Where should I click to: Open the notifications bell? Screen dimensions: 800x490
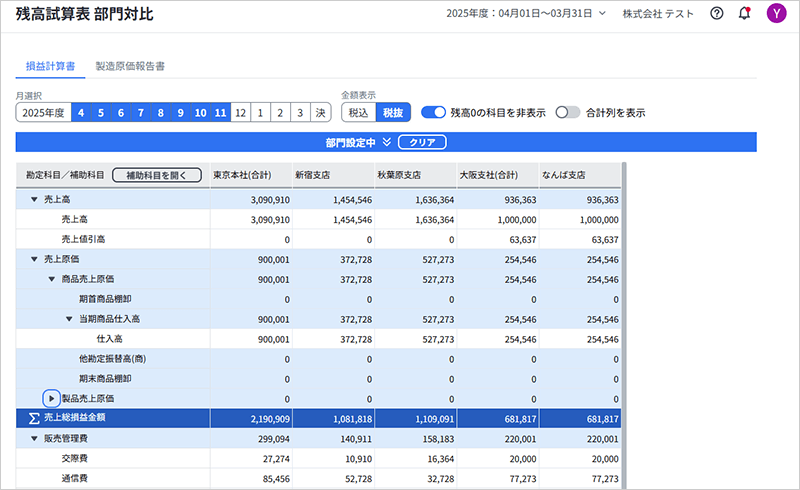click(x=744, y=14)
